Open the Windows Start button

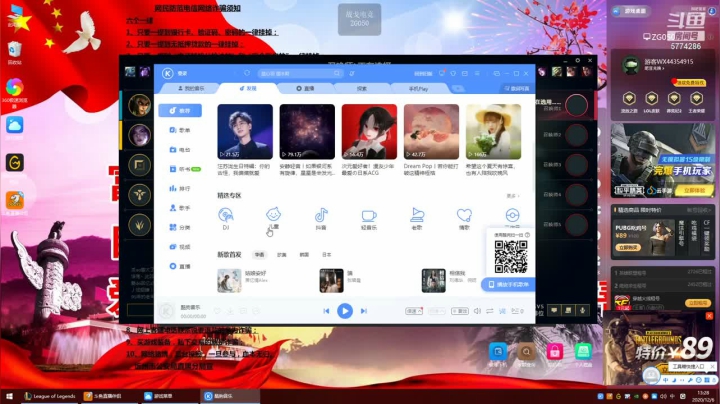[9, 396]
